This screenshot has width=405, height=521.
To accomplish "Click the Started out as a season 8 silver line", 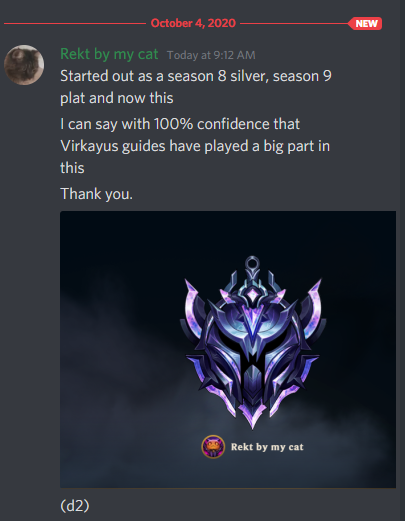I will [x=196, y=76].
